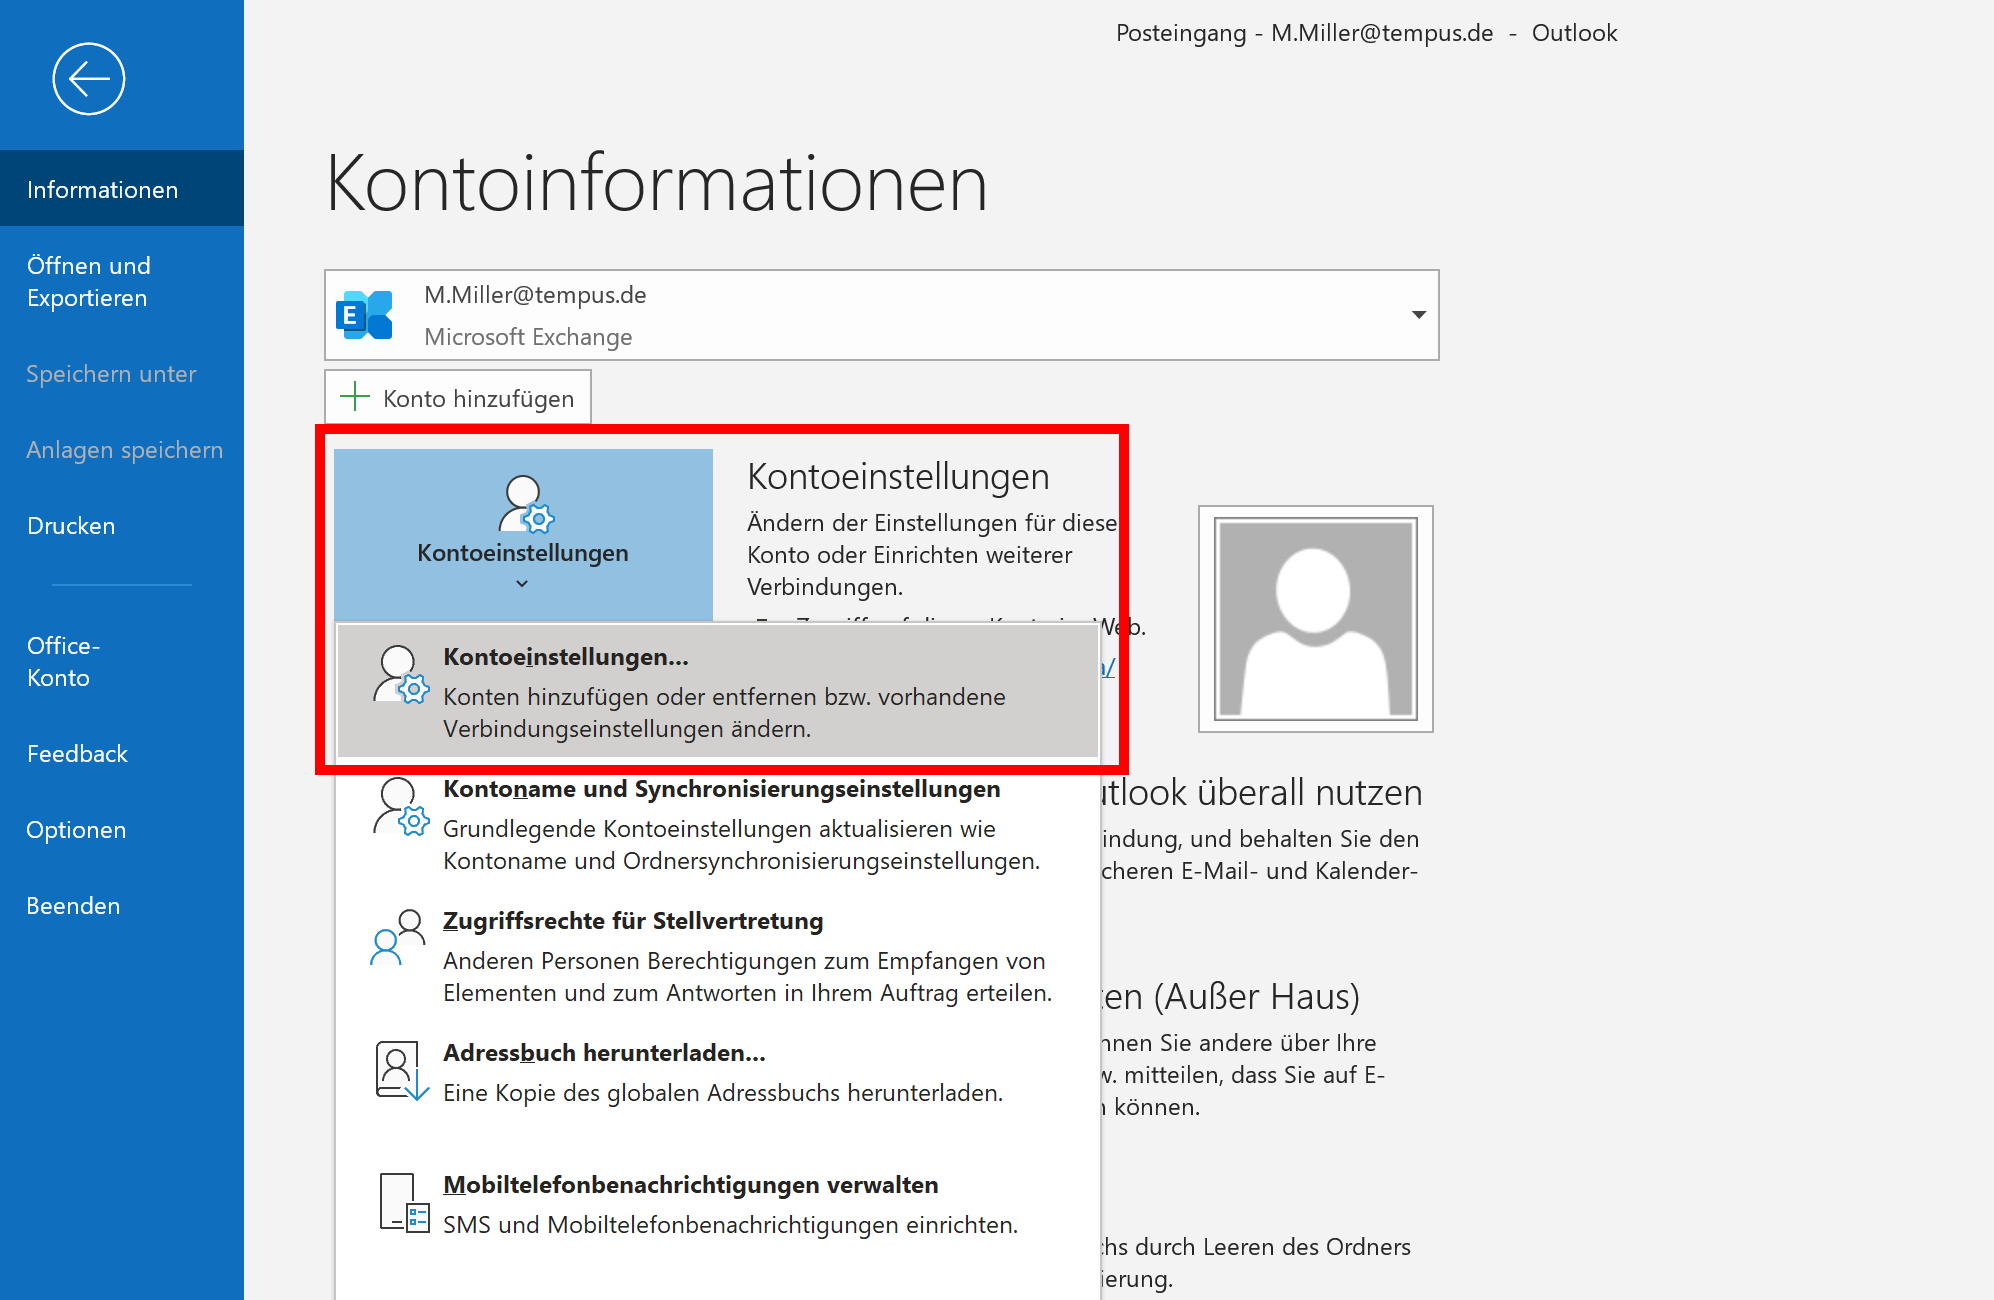The width and height of the screenshot is (1994, 1300).
Task: Click the Kontoeinstellungen section heading text
Action: (898, 476)
